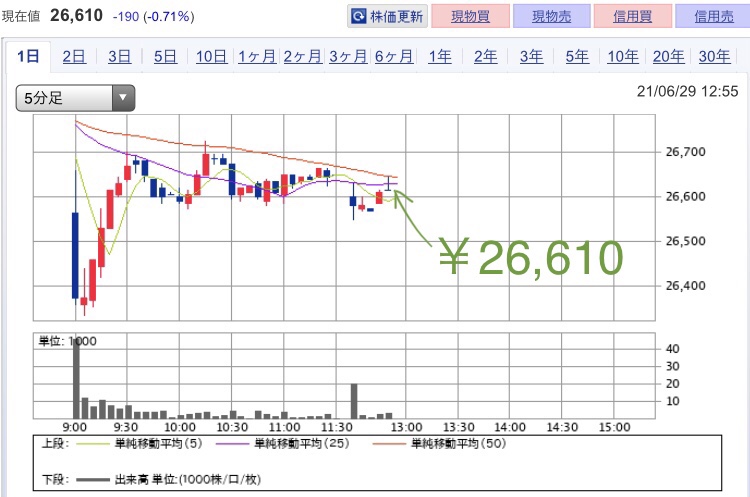Viewport: 750px width, 497px height.
Task: Click the 26,700 price axis label
Action: [685, 152]
